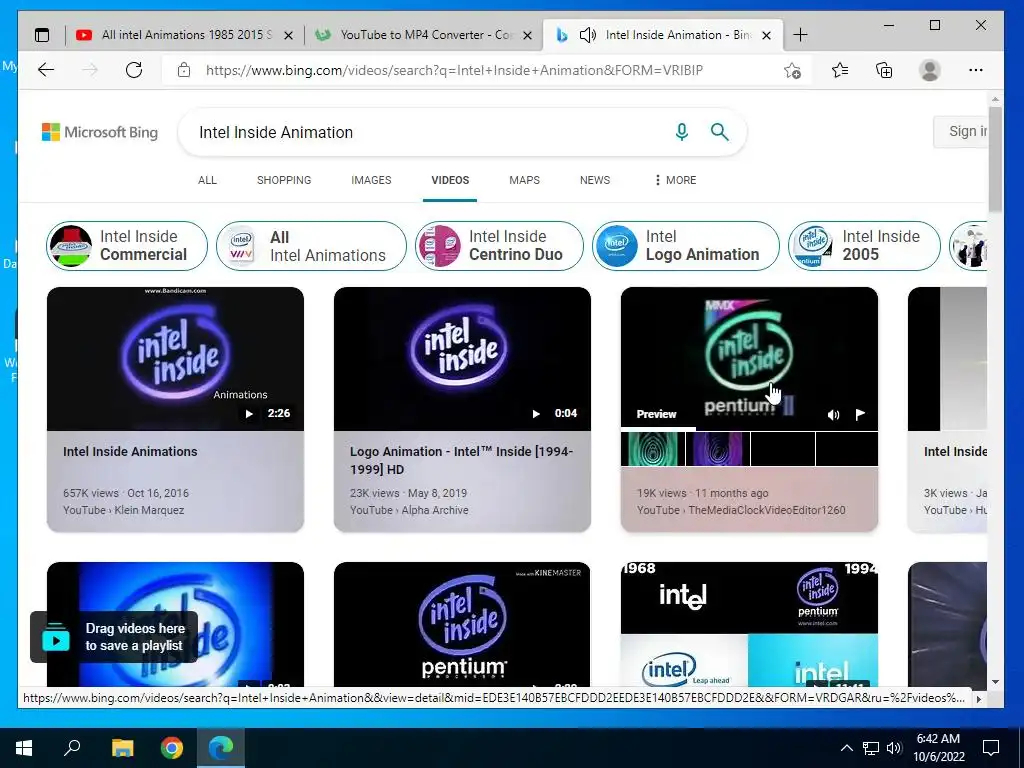Switch to the NEWS search tab
Image resolution: width=1024 pixels, height=768 pixels.
(x=595, y=180)
